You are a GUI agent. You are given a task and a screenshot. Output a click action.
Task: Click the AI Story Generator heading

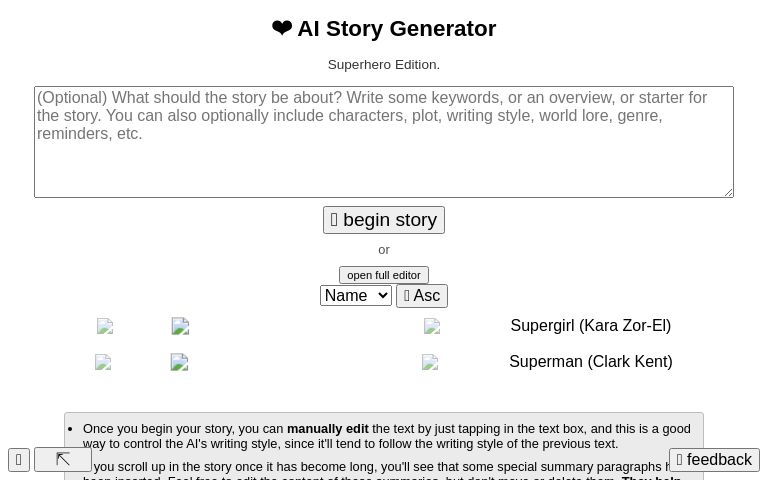396,29
